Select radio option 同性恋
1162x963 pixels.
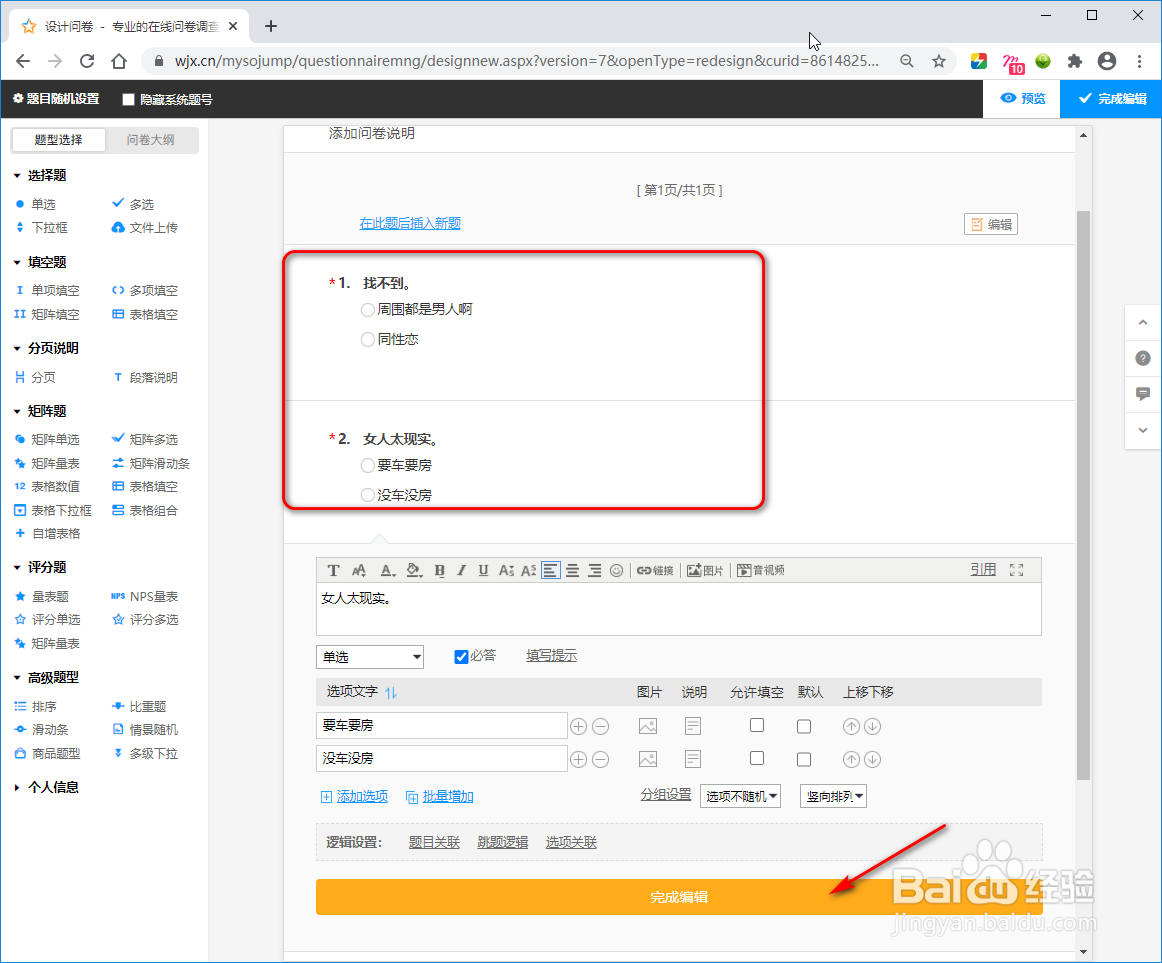368,340
